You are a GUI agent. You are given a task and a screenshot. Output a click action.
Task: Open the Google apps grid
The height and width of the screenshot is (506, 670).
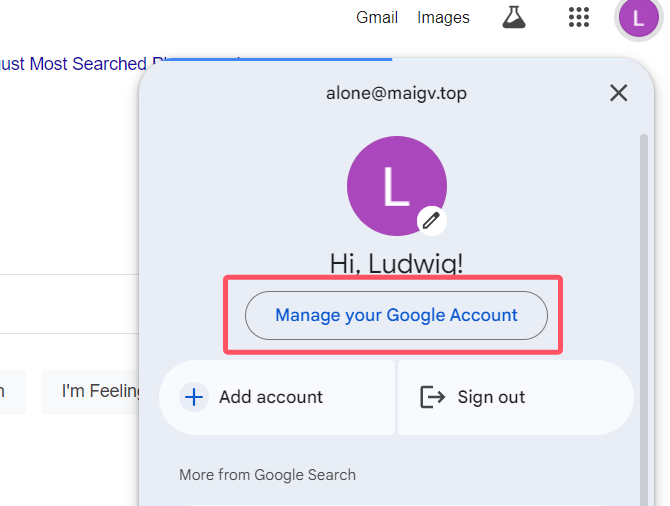pos(579,18)
